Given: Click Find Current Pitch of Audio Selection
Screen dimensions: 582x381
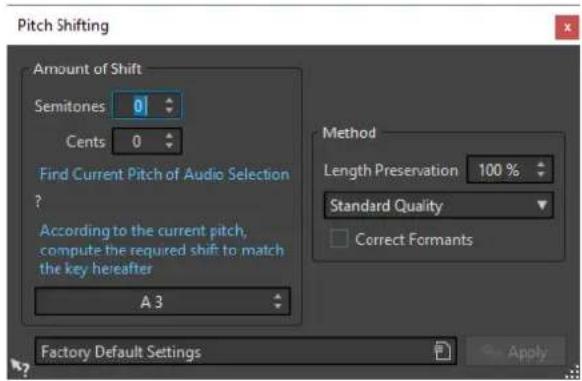Looking at the screenshot, I should [x=164, y=174].
